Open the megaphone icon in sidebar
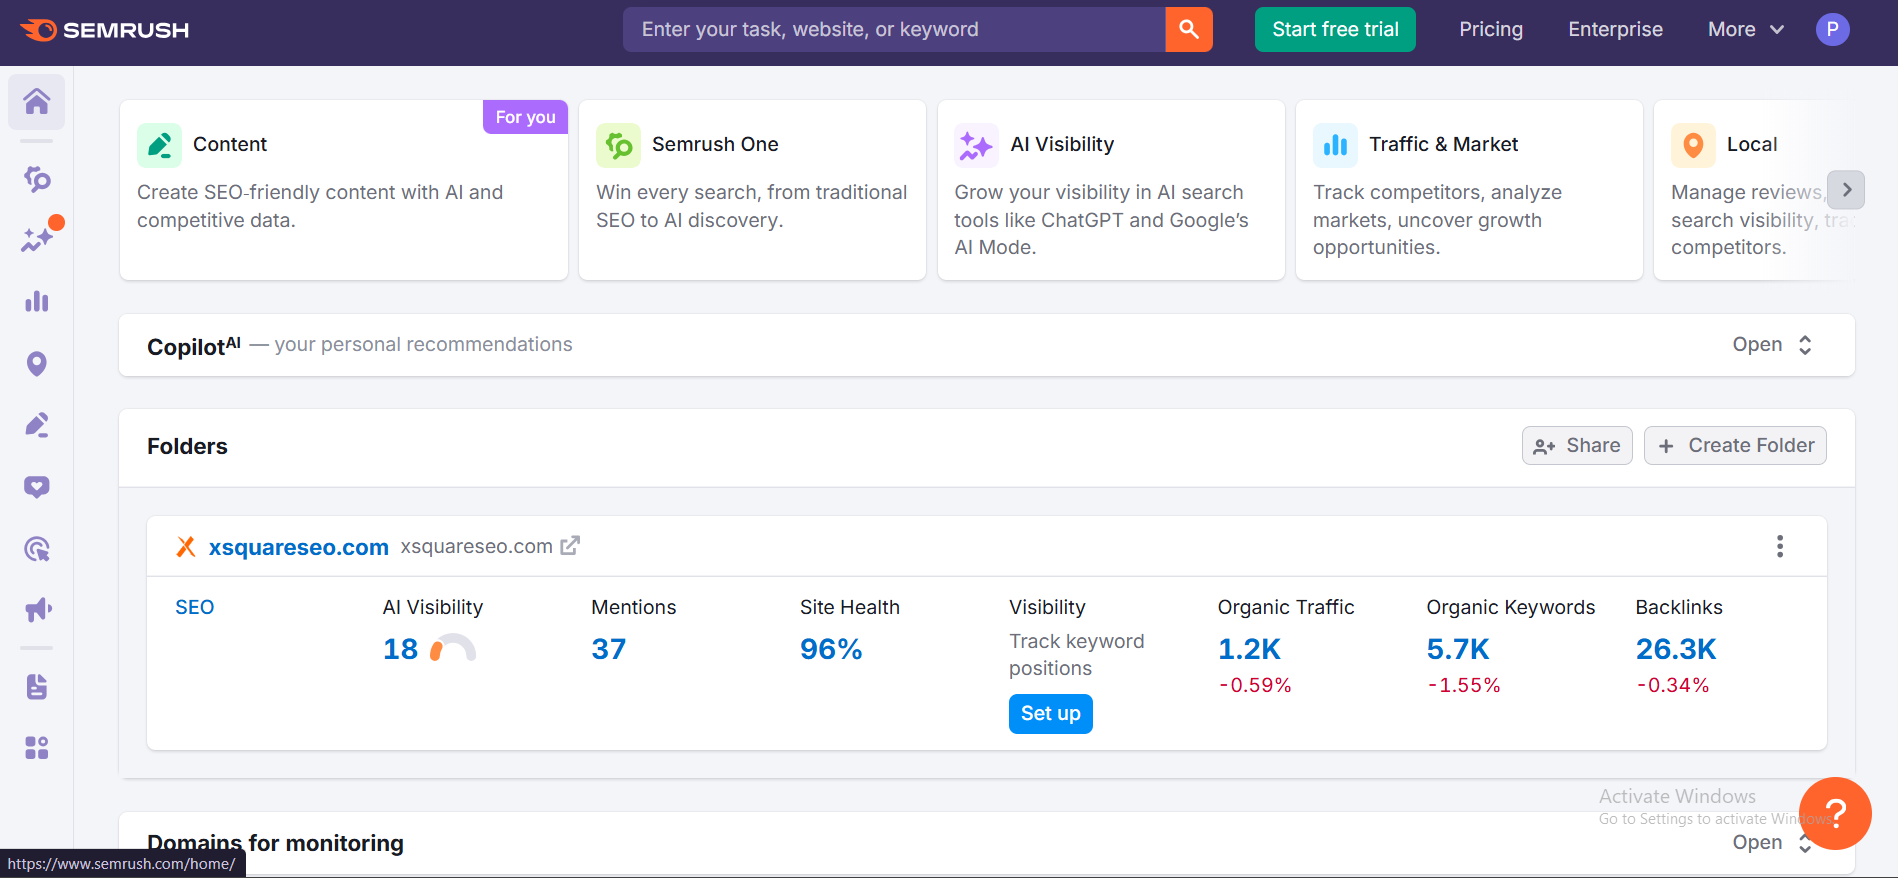The width and height of the screenshot is (1898, 878). (37, 610)
